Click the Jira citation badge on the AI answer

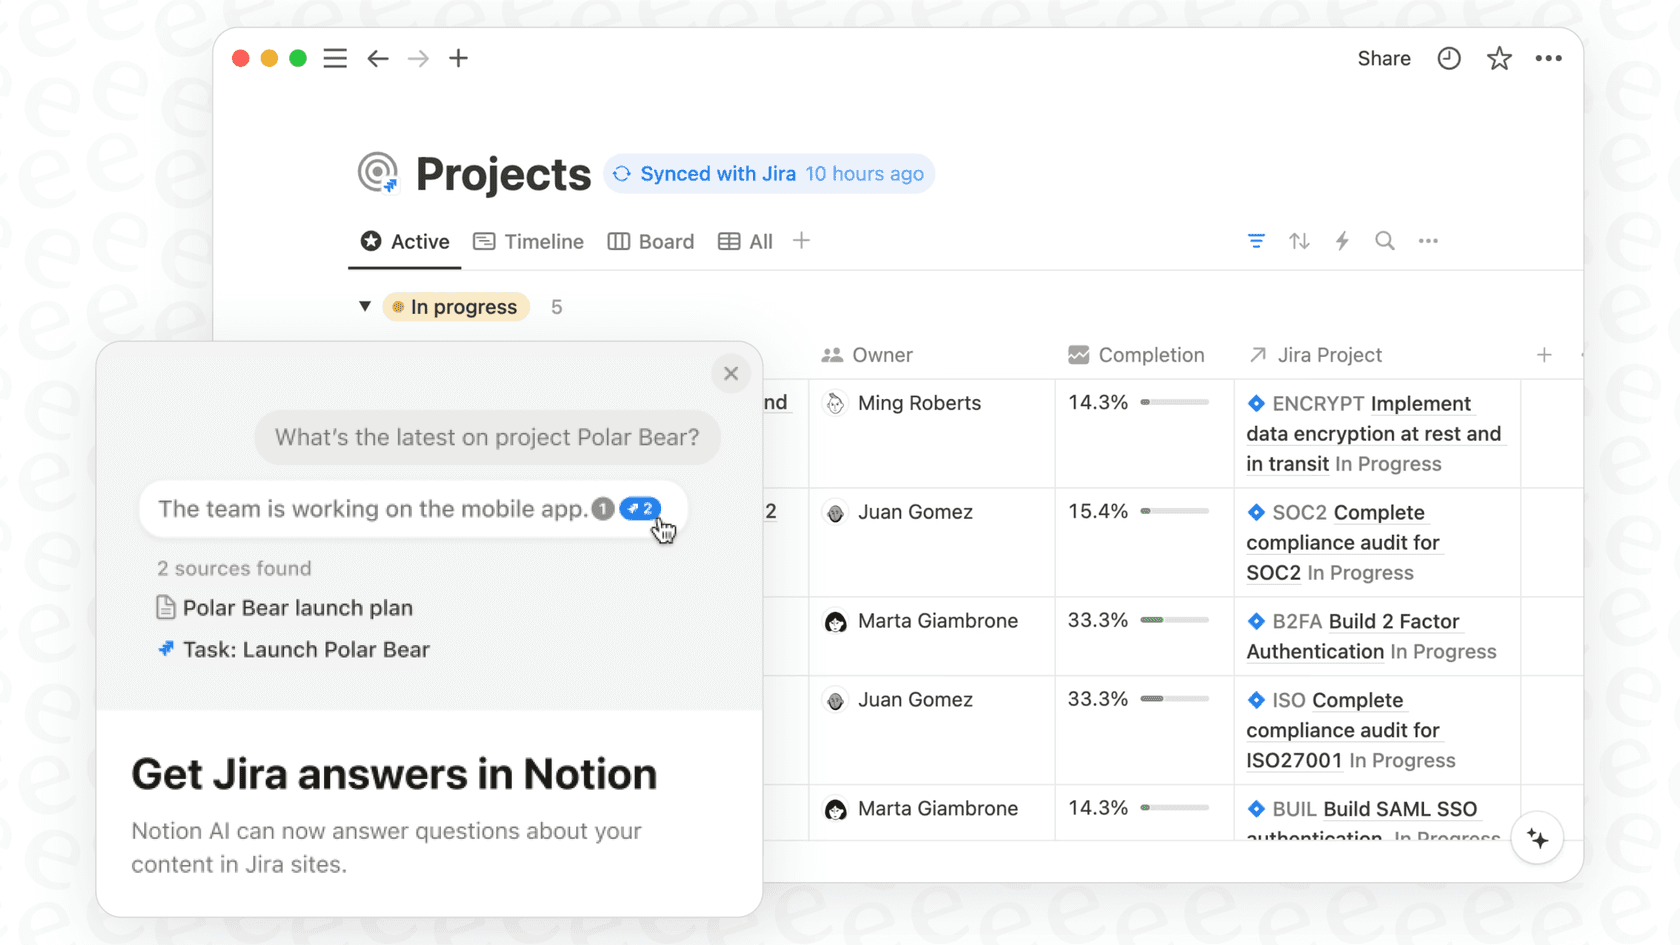click(639, 508)
